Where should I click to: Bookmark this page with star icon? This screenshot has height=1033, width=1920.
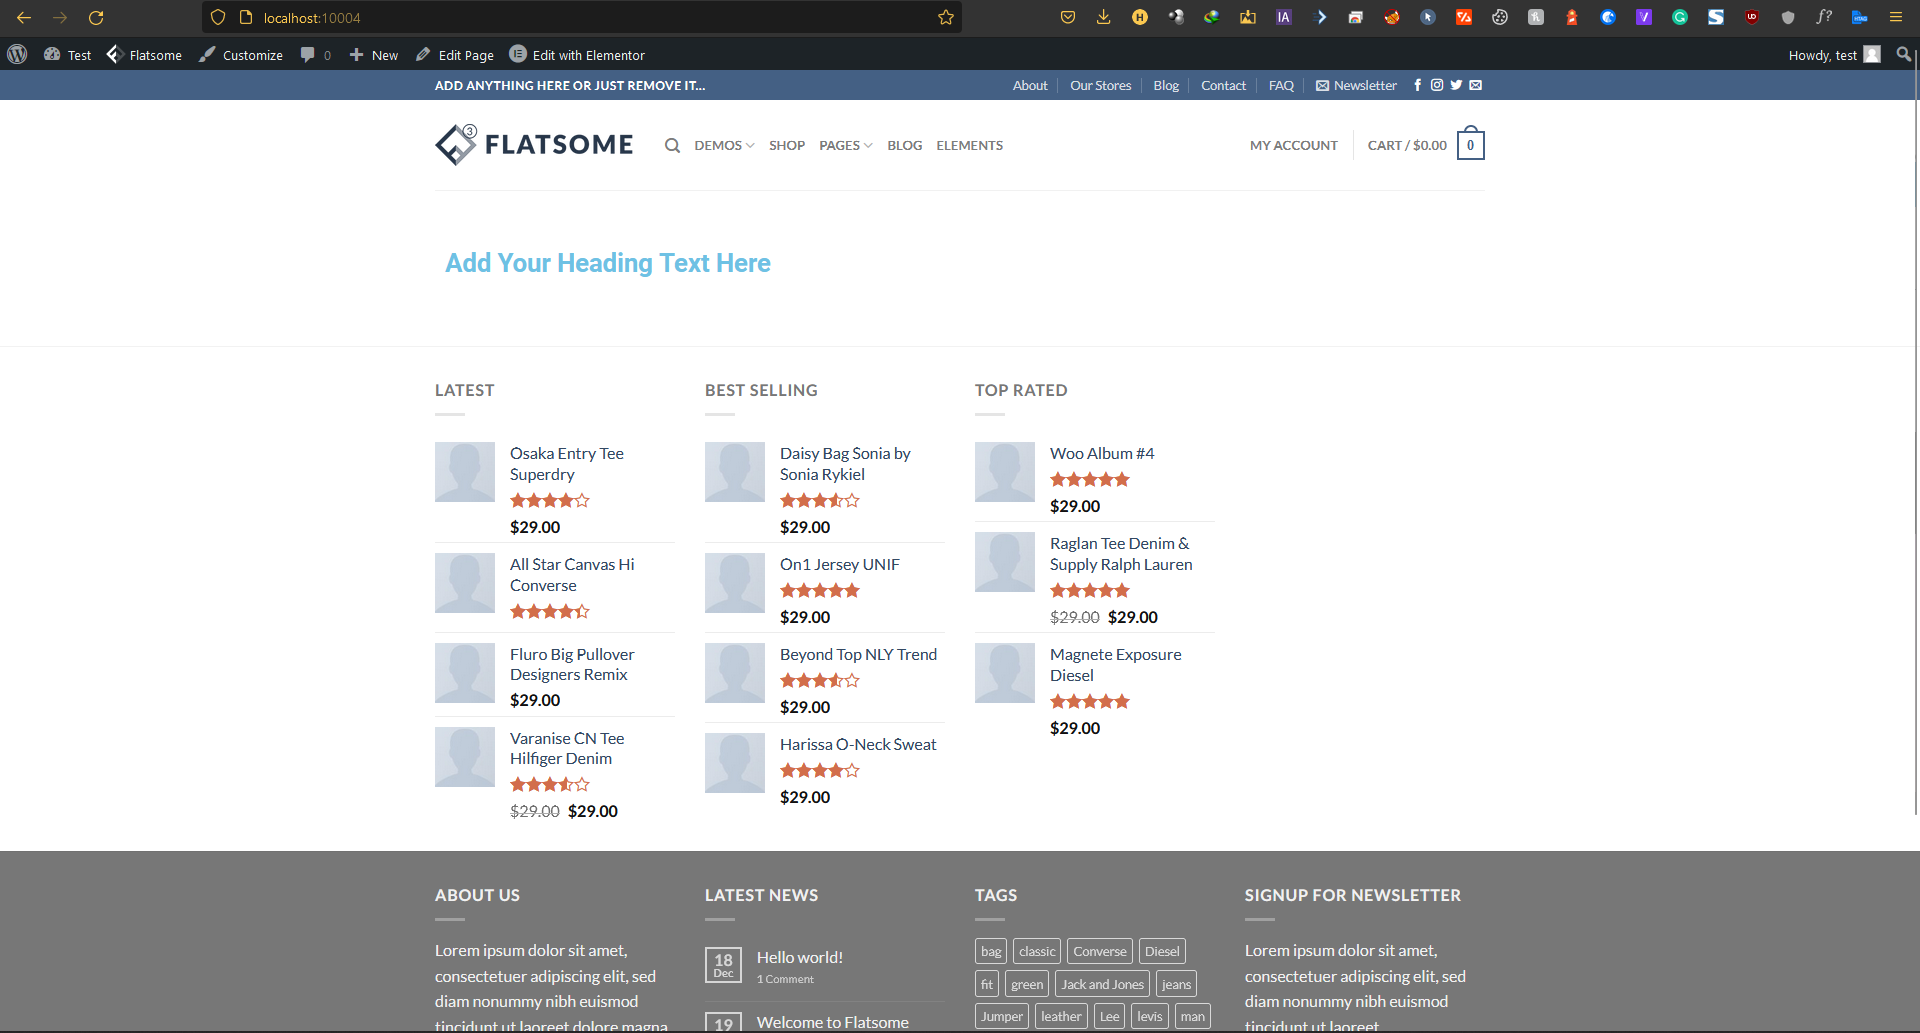[x=945, y=18]
